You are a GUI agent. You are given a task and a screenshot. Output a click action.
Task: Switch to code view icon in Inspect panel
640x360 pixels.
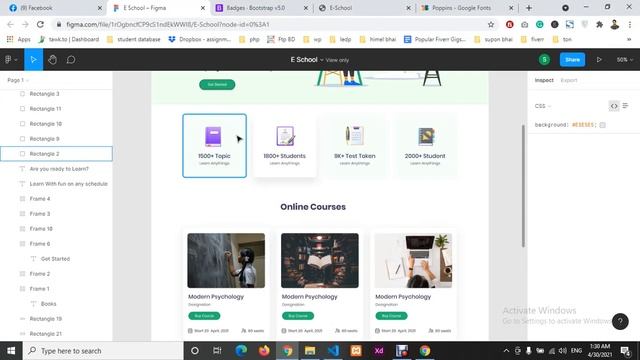click(614, 106)
